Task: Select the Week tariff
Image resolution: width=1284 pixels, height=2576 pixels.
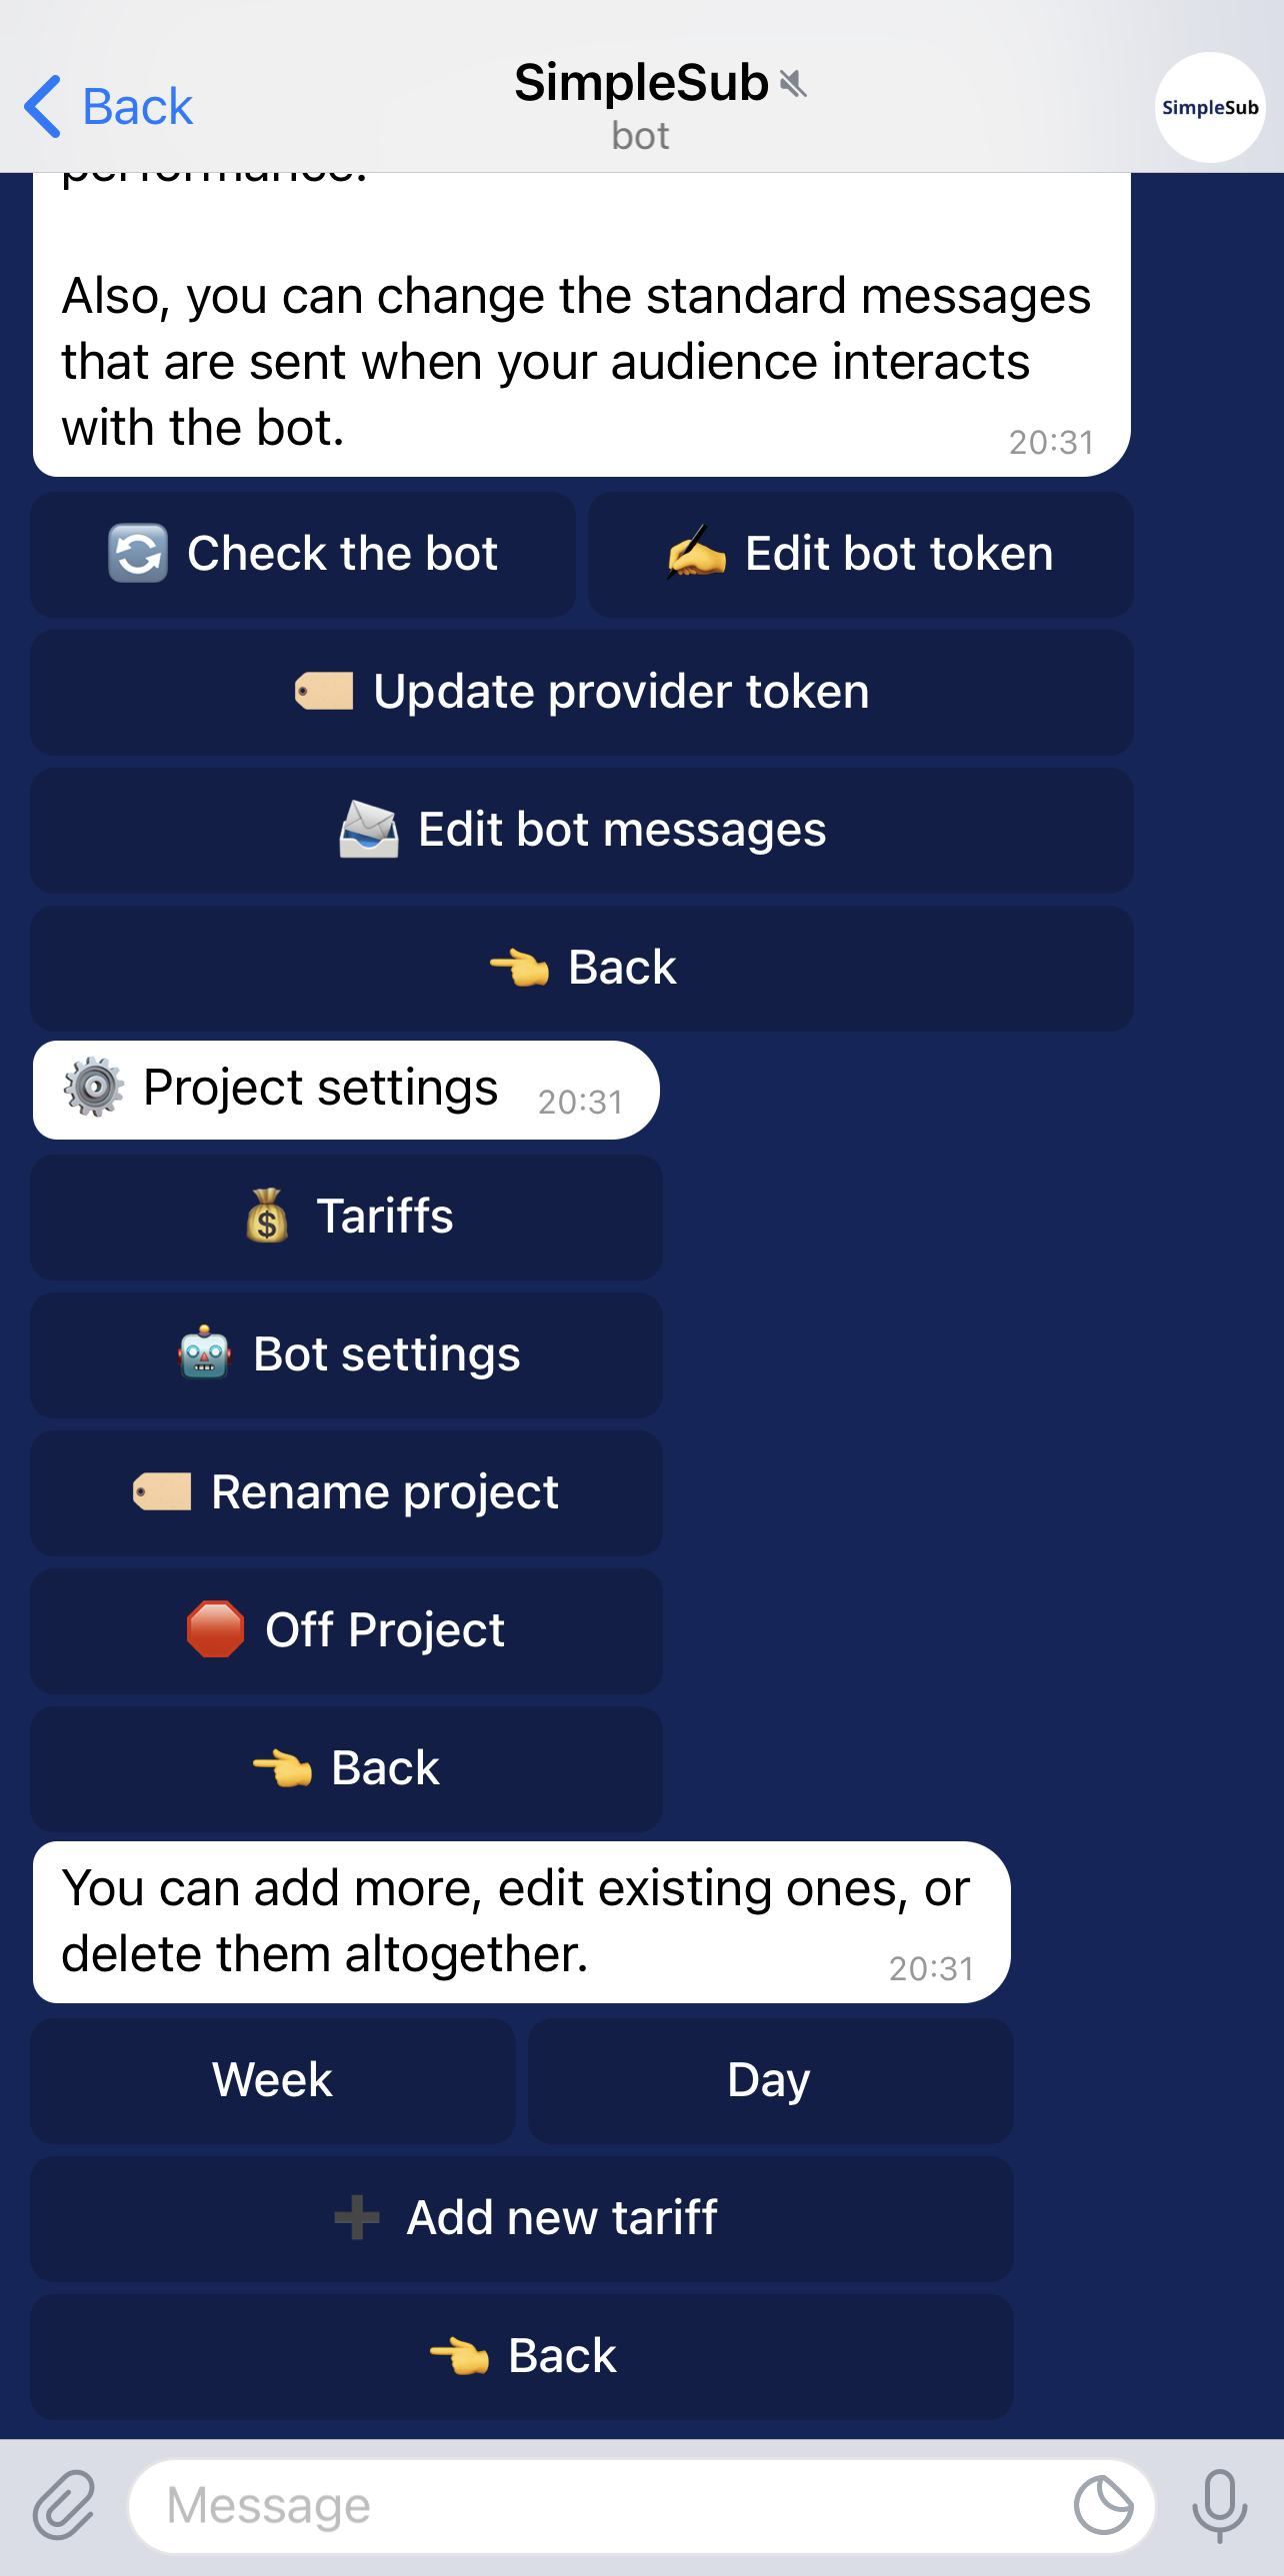Action: tap(272, 2080)
